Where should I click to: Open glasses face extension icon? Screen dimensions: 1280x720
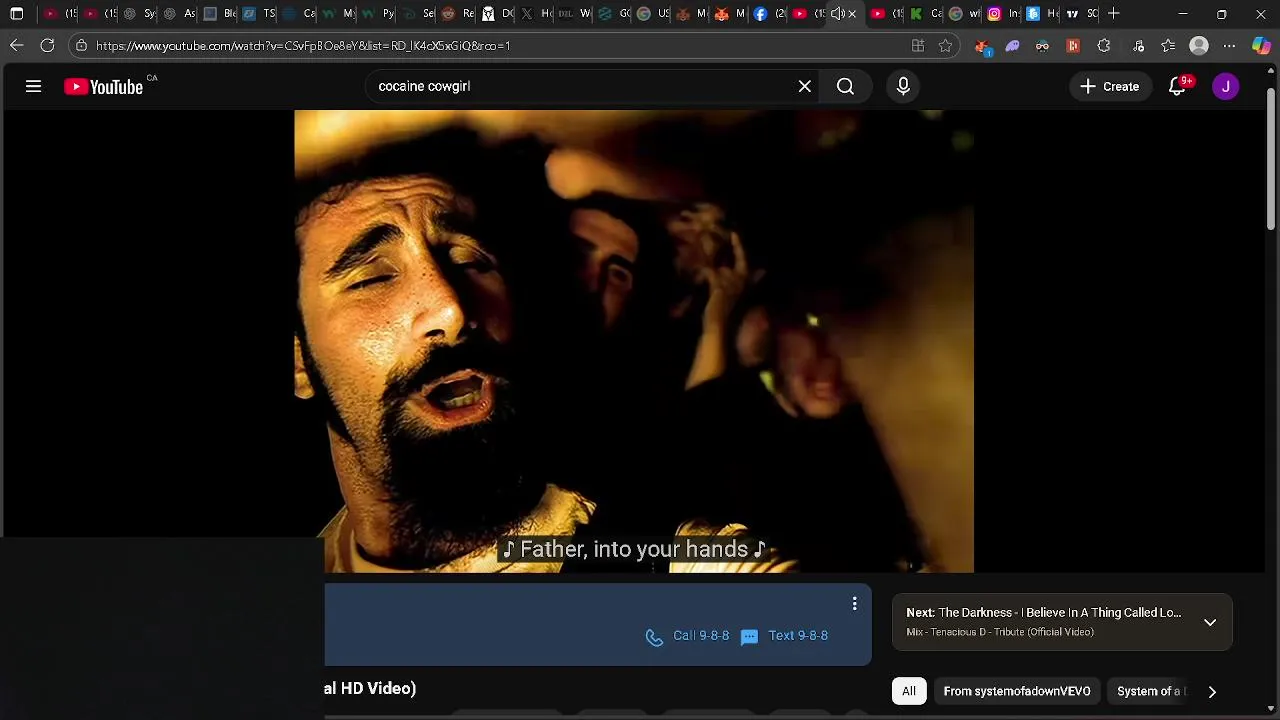tap(1042, 45)
